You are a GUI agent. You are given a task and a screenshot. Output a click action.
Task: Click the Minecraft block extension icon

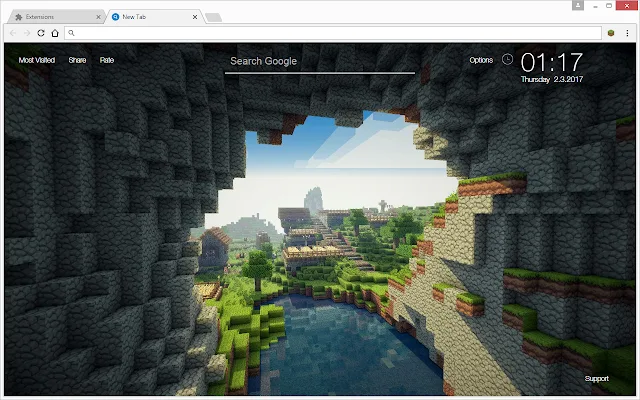coord(611,33)
